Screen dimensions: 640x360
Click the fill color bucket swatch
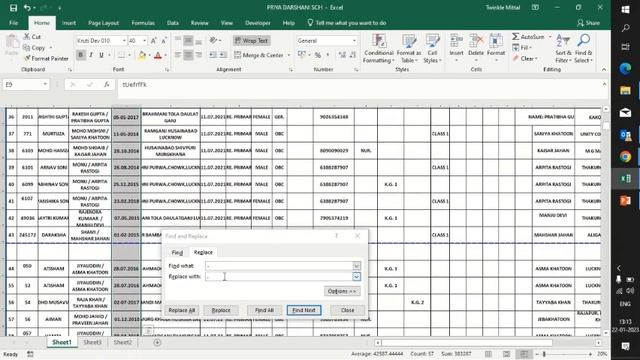(142, 55)
